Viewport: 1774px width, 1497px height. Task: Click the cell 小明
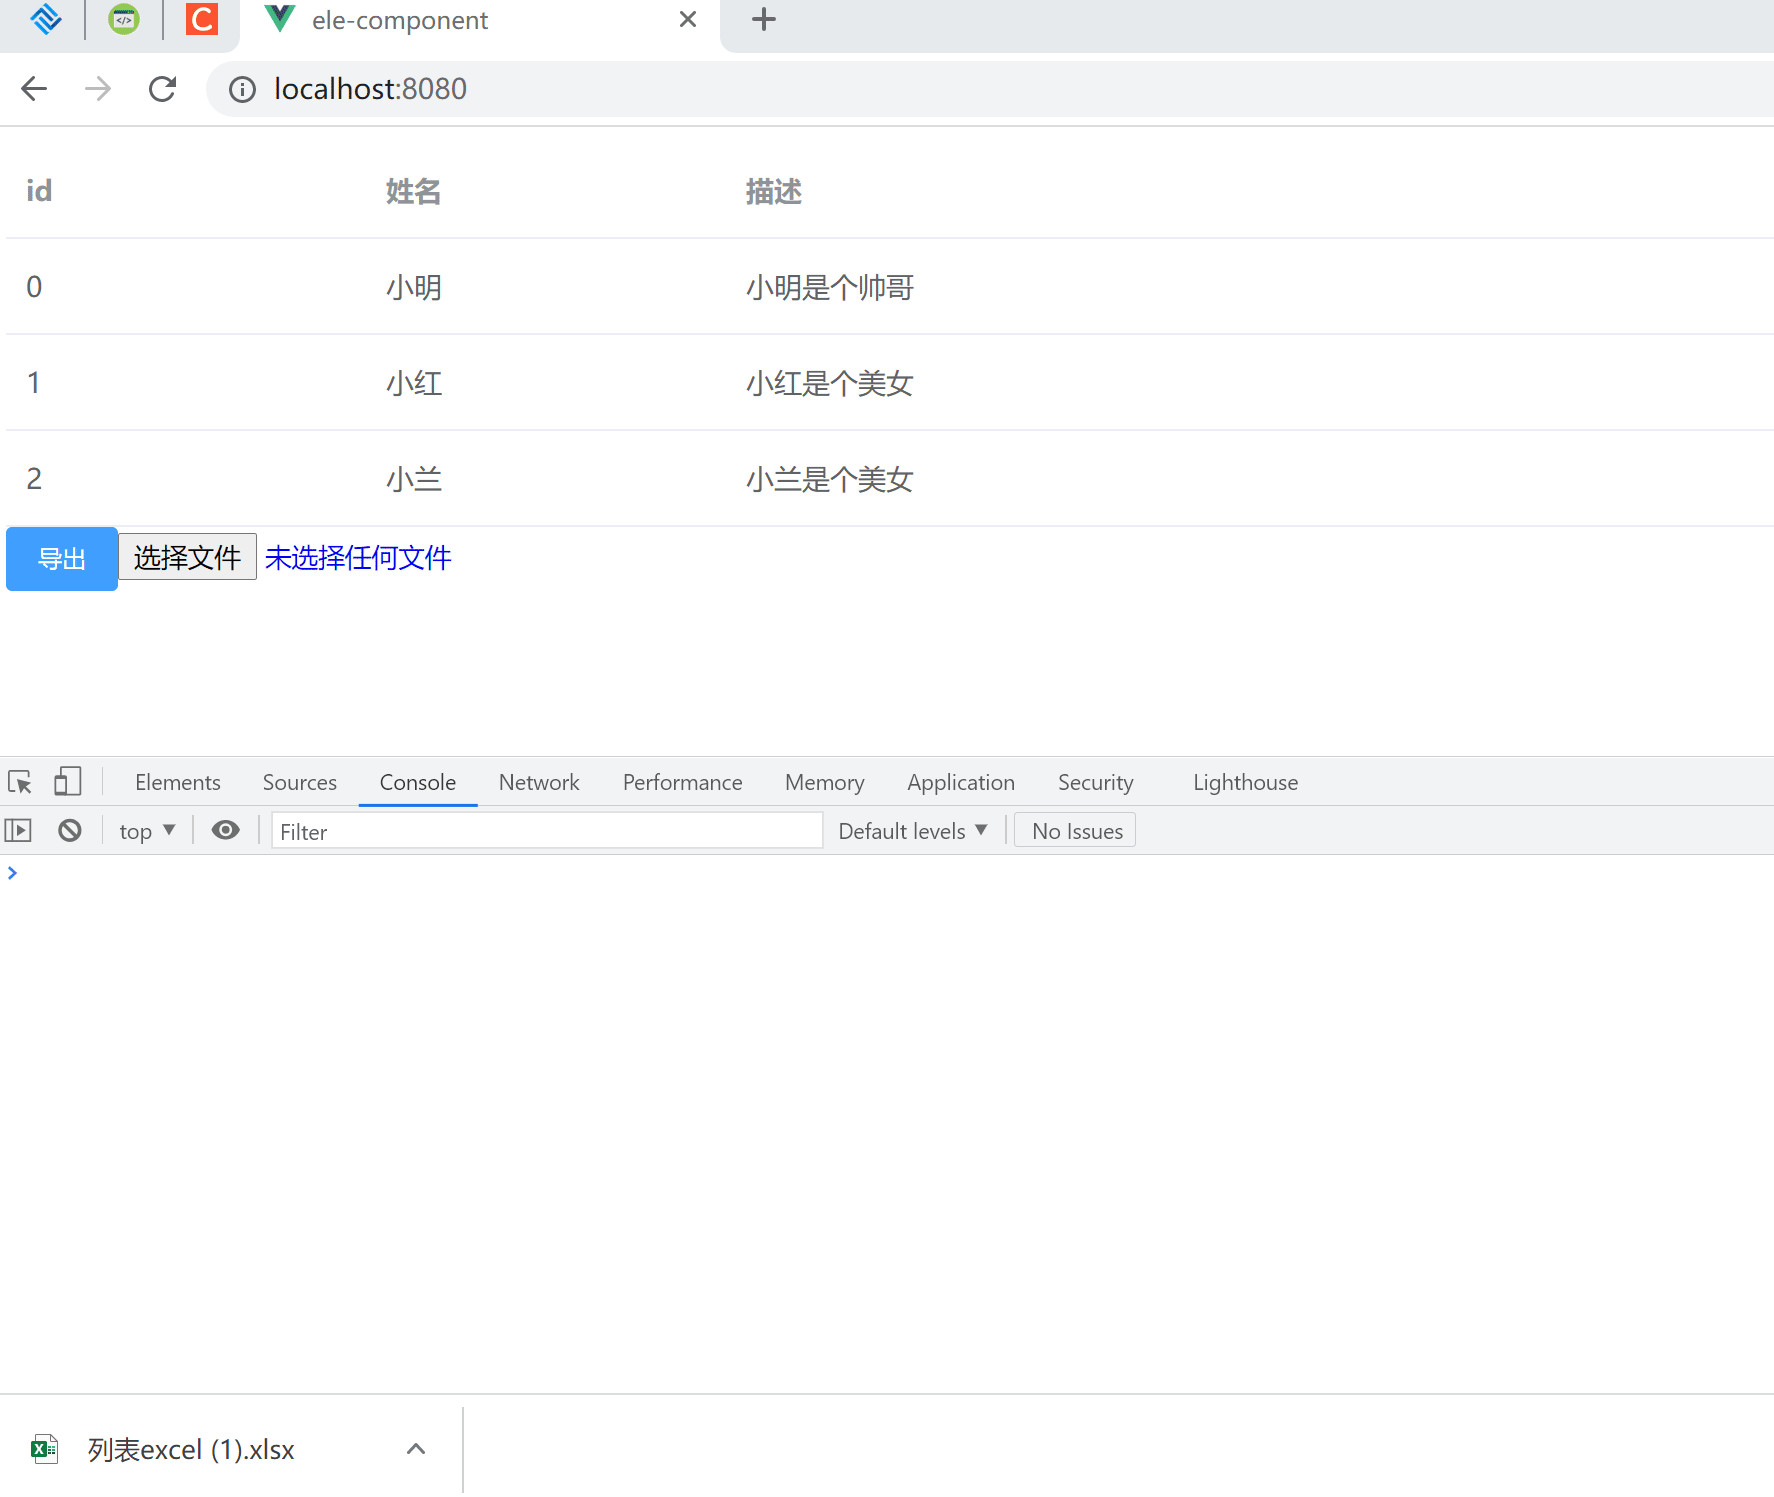414,287
